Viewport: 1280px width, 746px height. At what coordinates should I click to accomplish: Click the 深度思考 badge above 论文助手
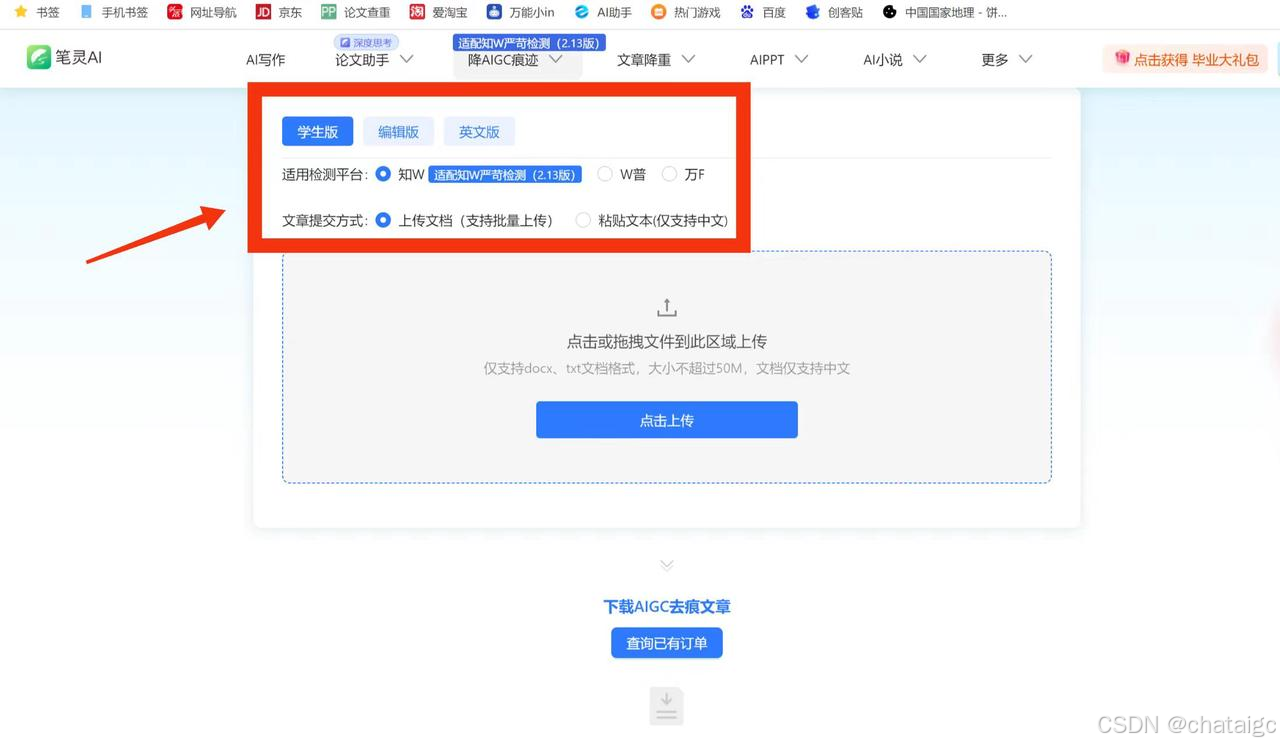(365, 43)
